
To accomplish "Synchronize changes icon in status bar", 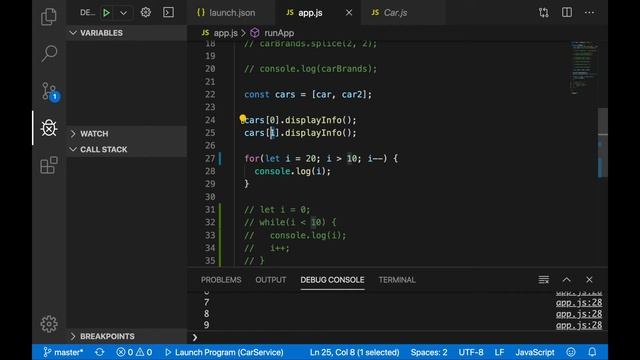I will [100, 352].
